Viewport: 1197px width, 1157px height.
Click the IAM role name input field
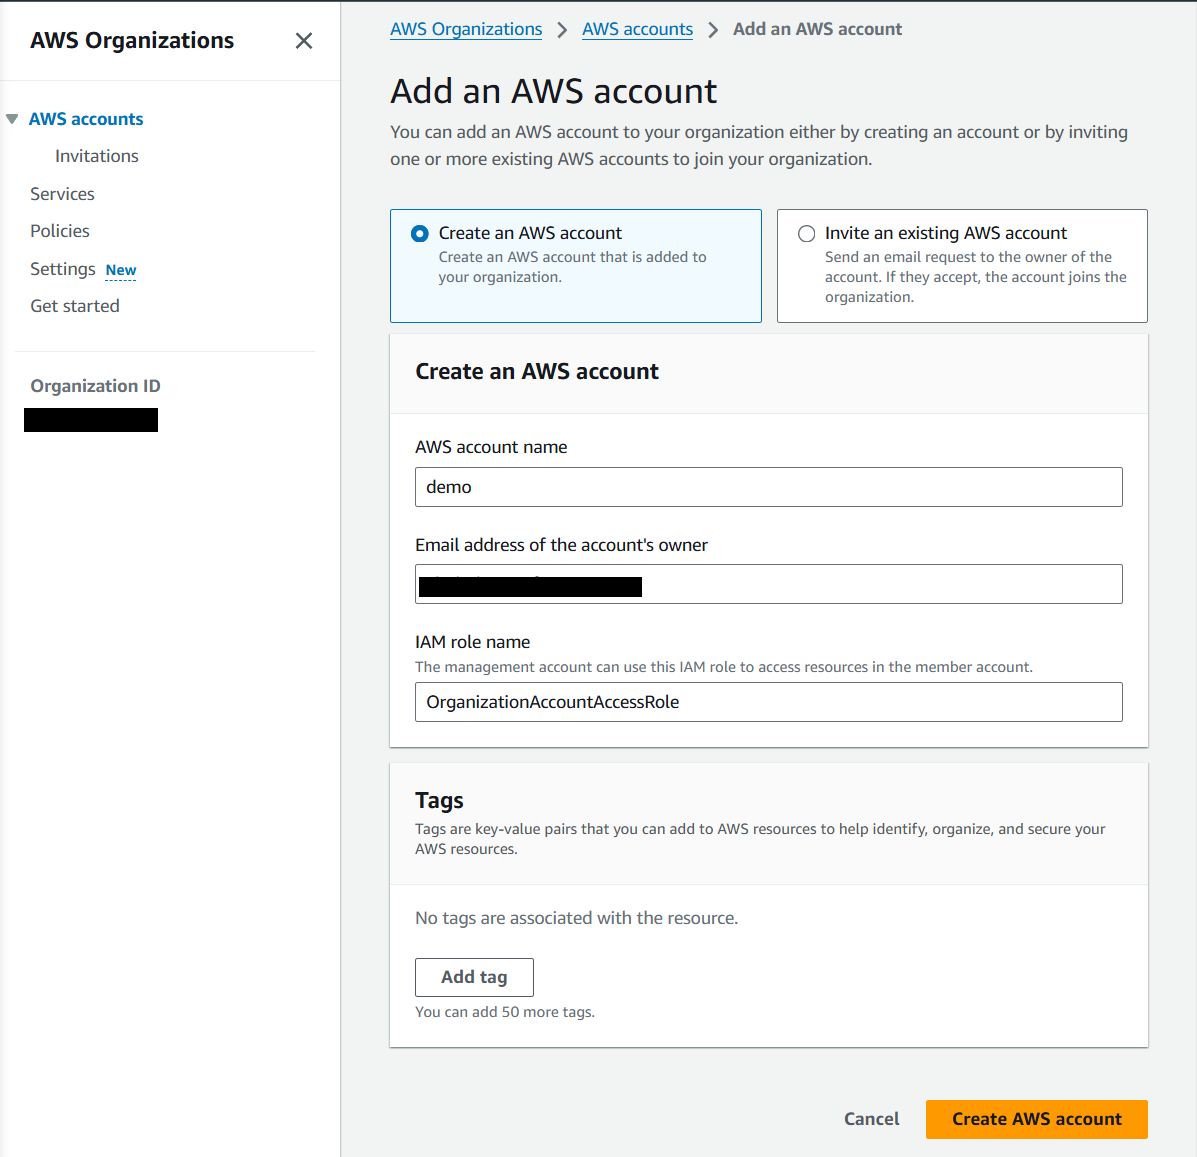pyautogui.click(x=769, y=702)
